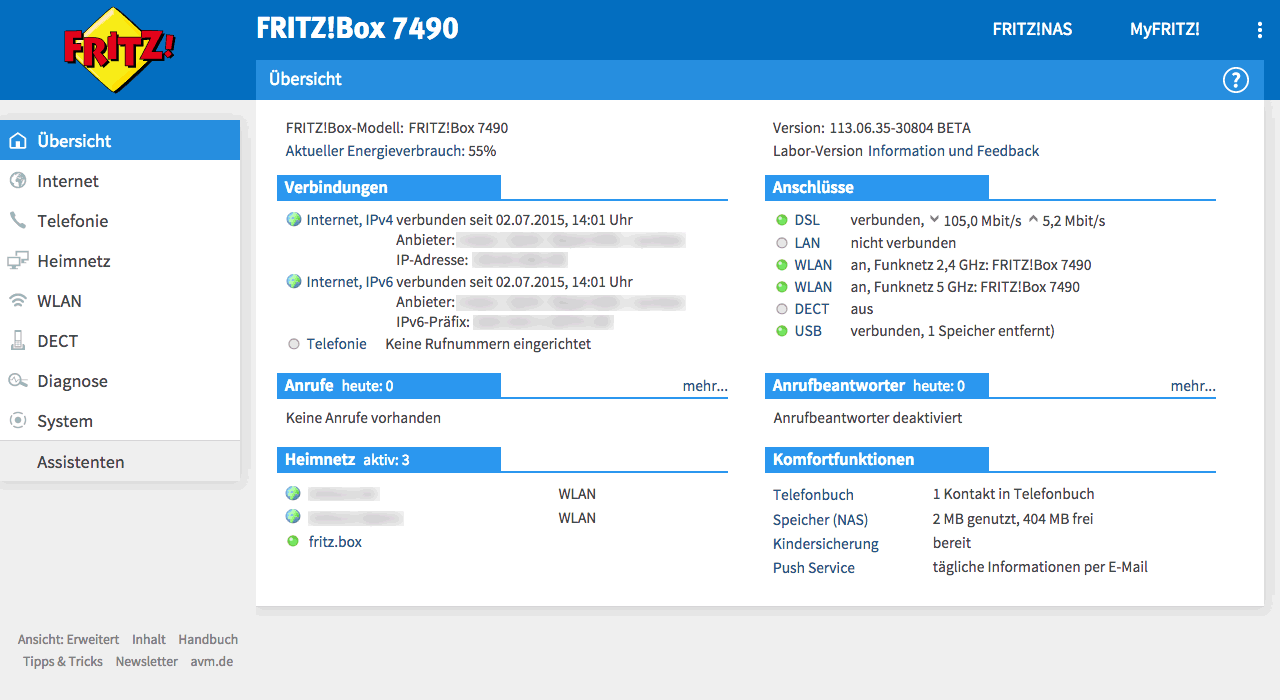Click globe icon beside Internet, IPv6

click(x=294, y=281)
